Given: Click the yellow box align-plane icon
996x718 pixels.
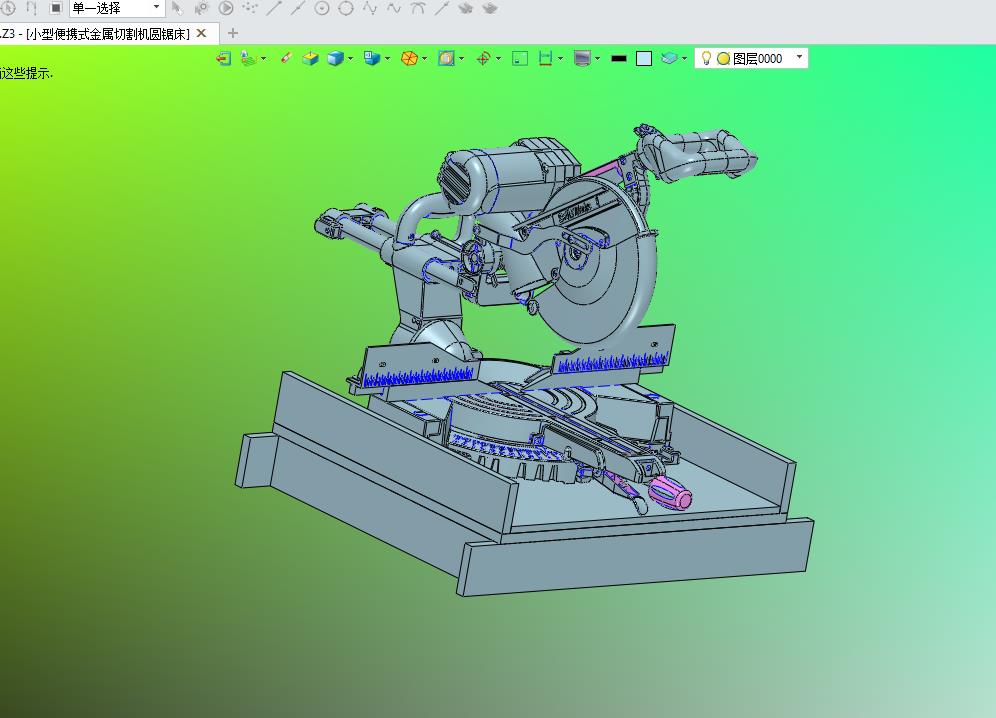Looking at the screenshot, I should (310, 58).
